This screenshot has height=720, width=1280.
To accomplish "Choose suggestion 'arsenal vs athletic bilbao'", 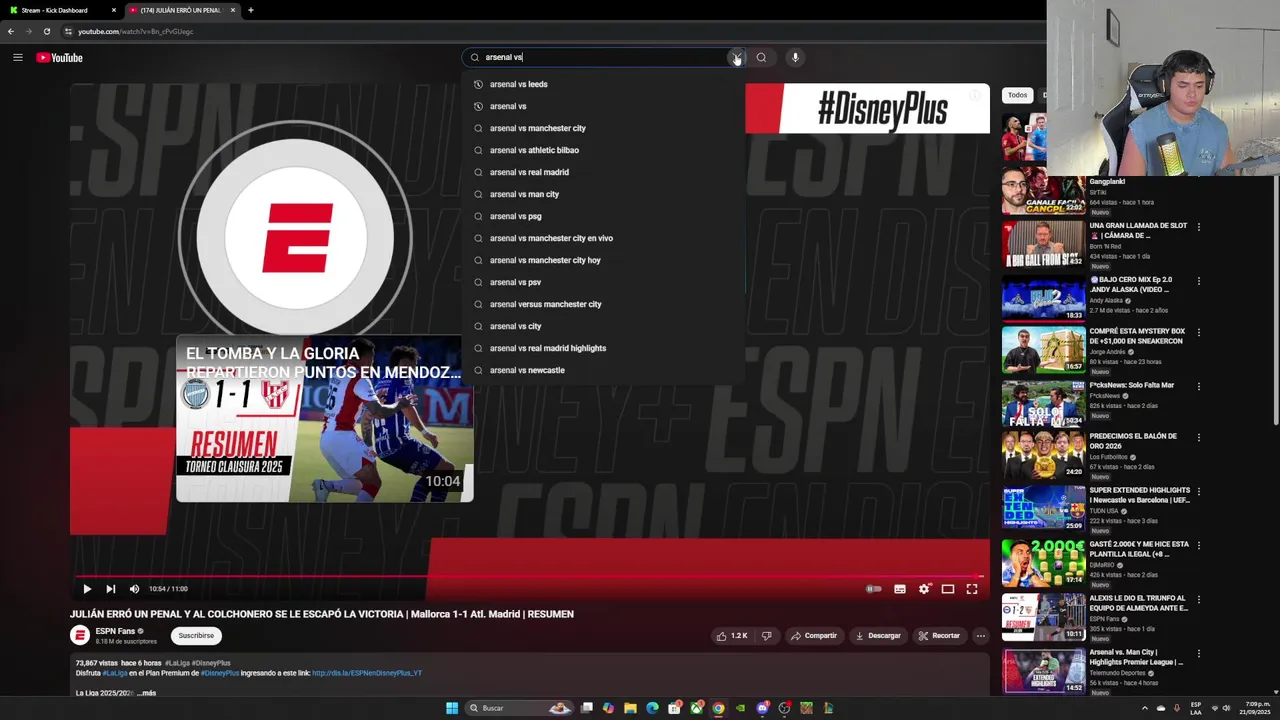I will [604, 150].
